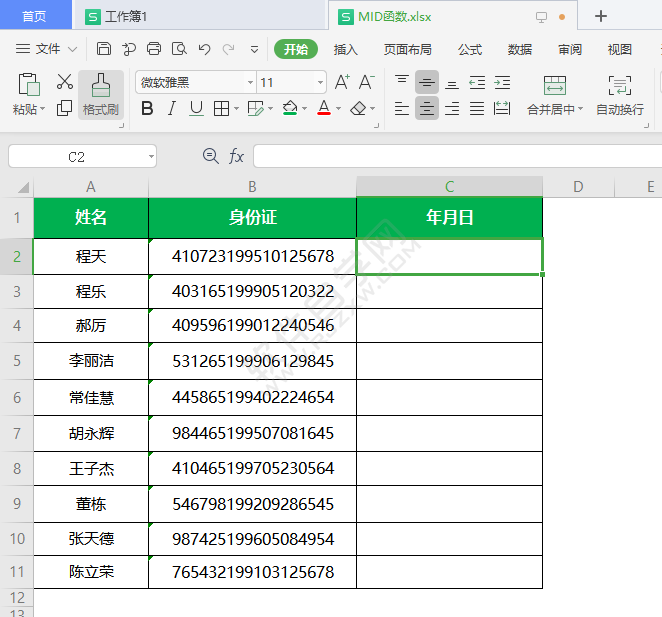
Task: Open the 首页 home tab
Action: (x=34, y=16)
